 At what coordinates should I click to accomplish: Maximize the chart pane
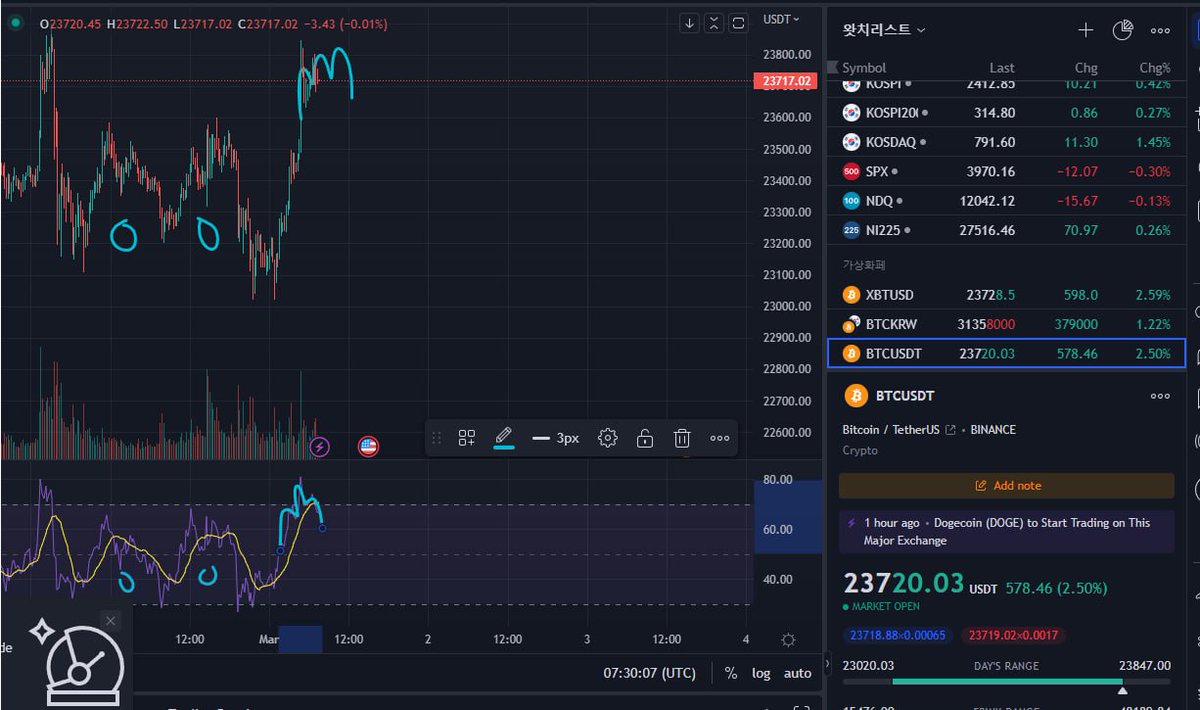click(739, 23)
